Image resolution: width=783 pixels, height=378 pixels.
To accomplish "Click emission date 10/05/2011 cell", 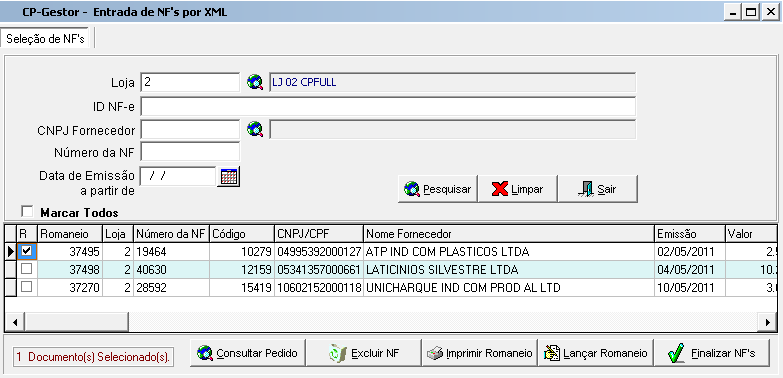I will pos(690,288).
